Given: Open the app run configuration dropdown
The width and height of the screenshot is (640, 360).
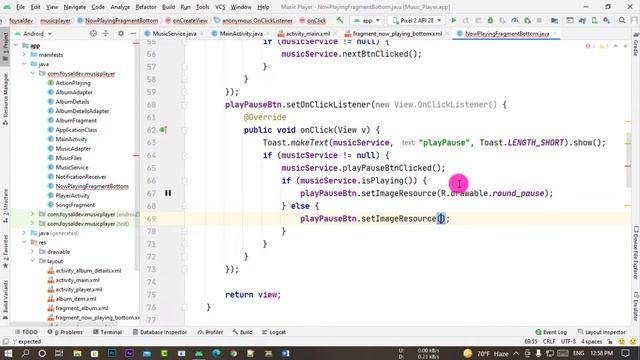Looking at the screenshot, I should pos(367,20).
